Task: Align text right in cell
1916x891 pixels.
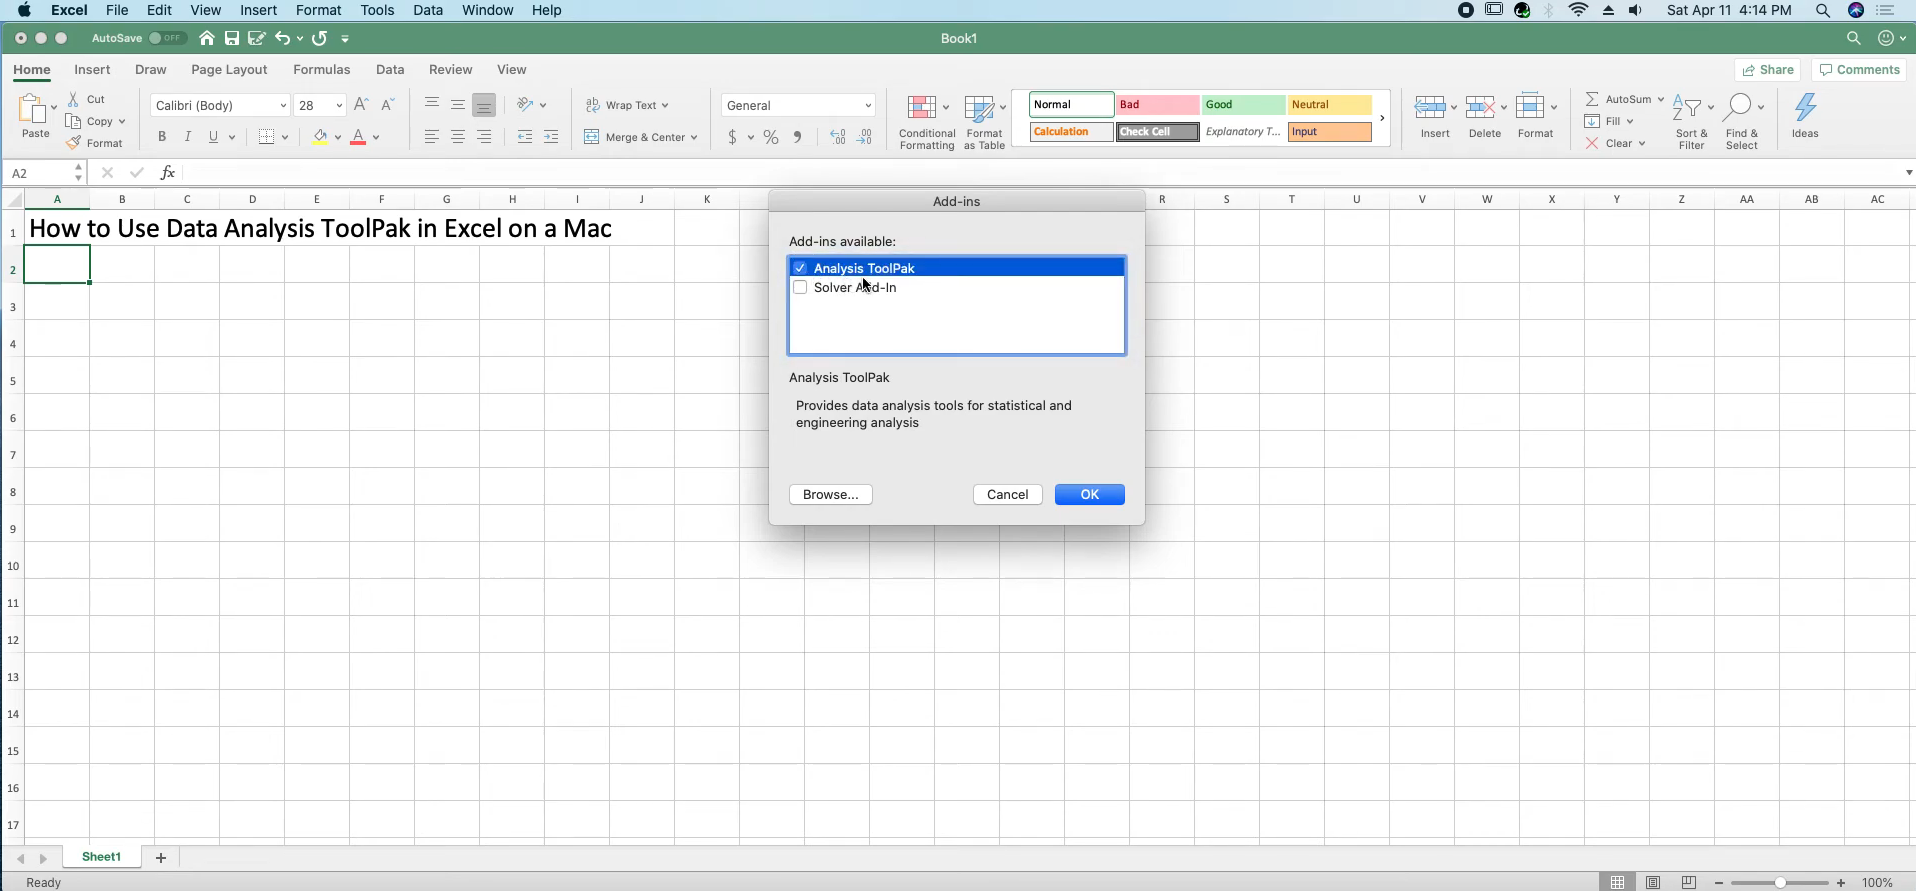Action: tap(484, 137)
